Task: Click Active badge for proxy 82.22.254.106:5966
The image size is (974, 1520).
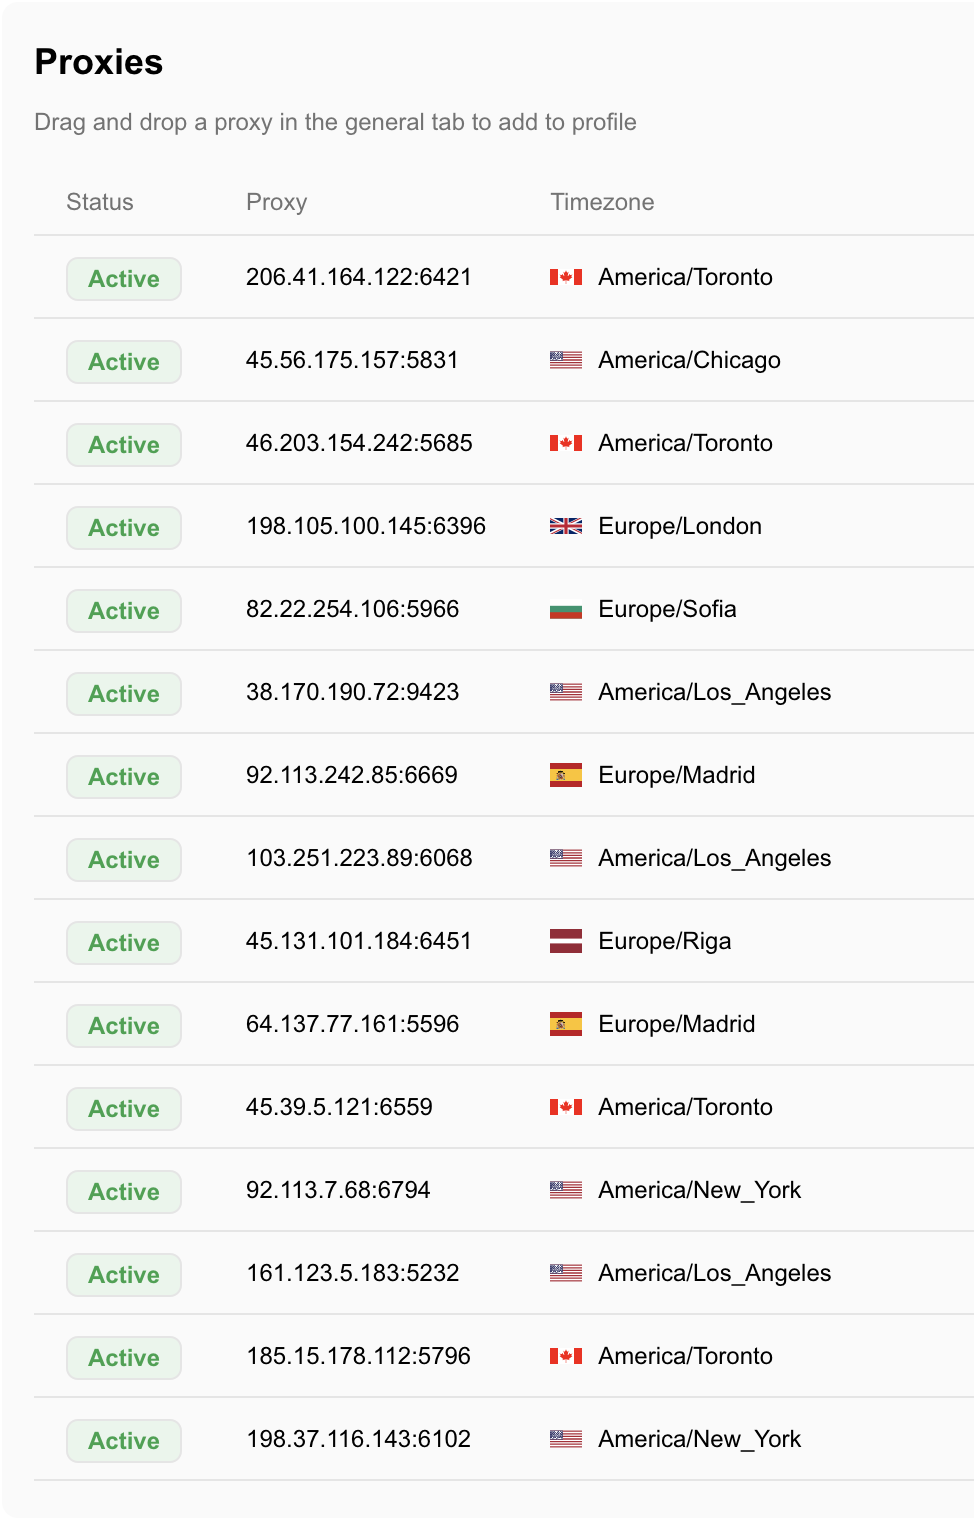Action: (x=124, y=611)
